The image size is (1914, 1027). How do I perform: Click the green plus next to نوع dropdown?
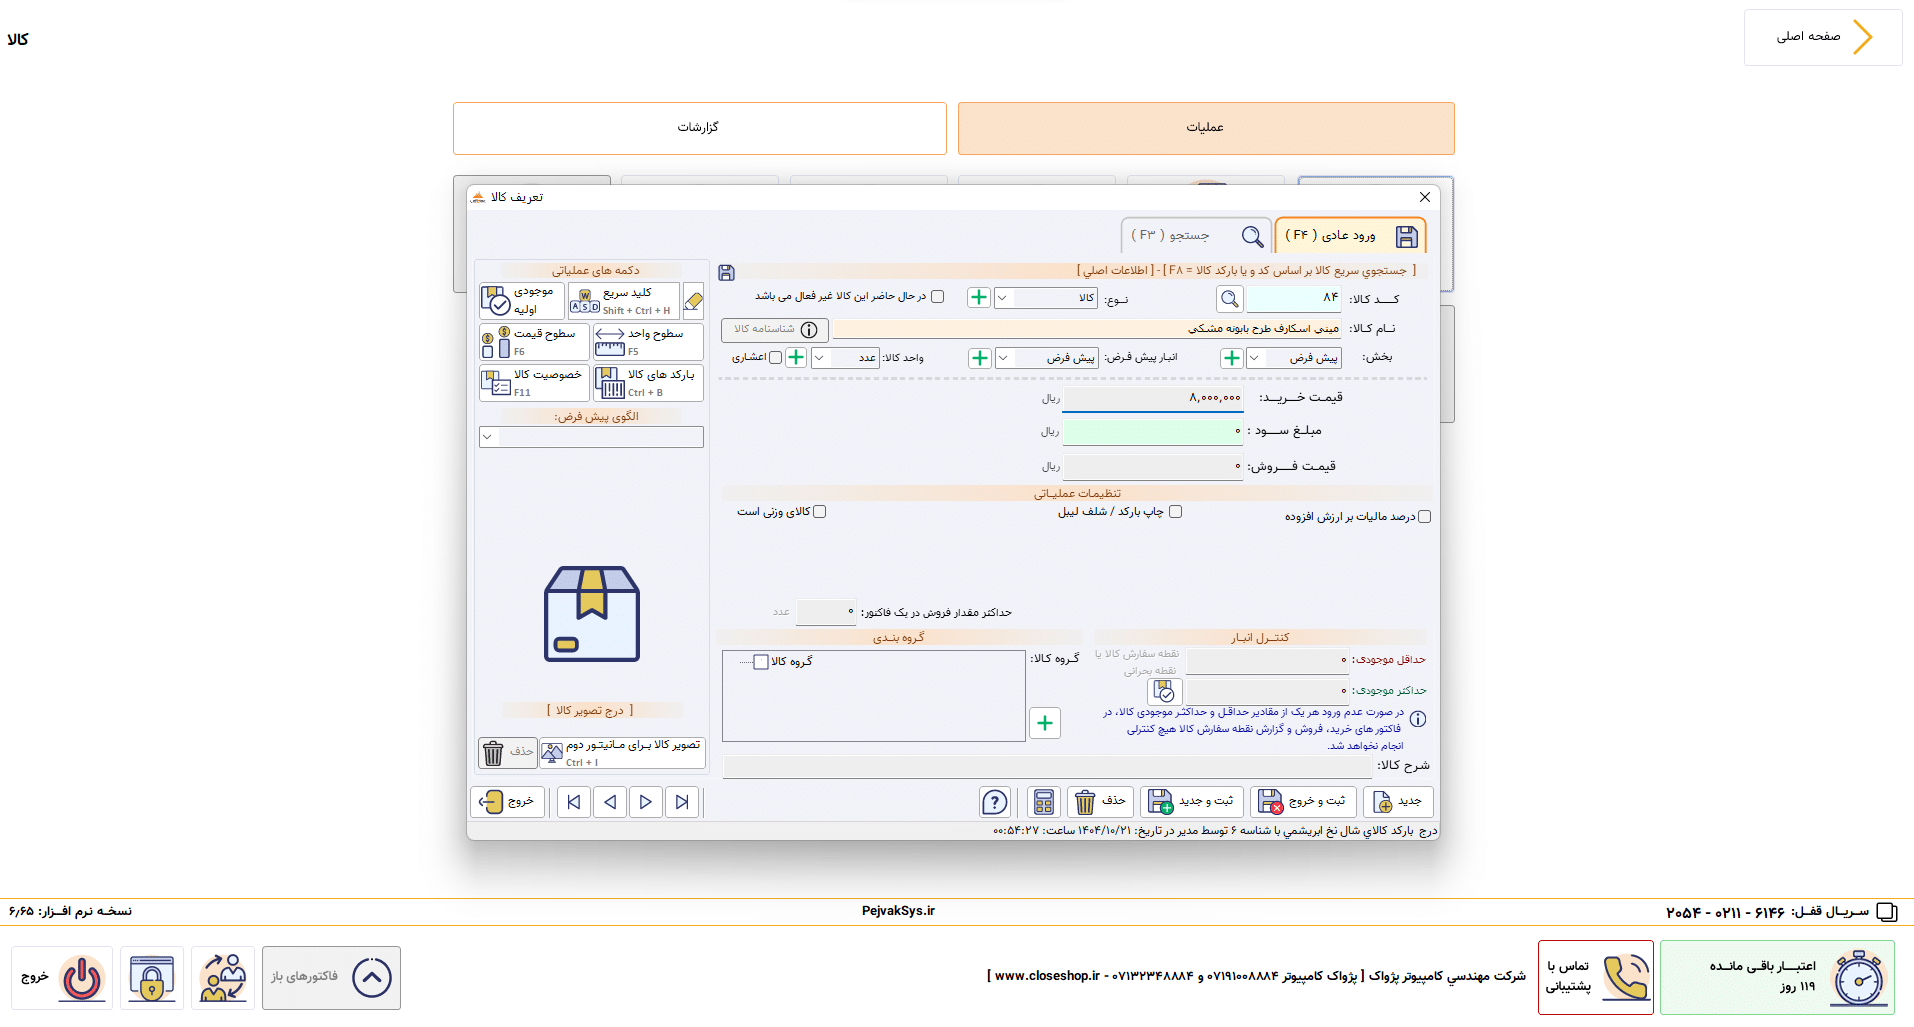click(x=979, y=298)
